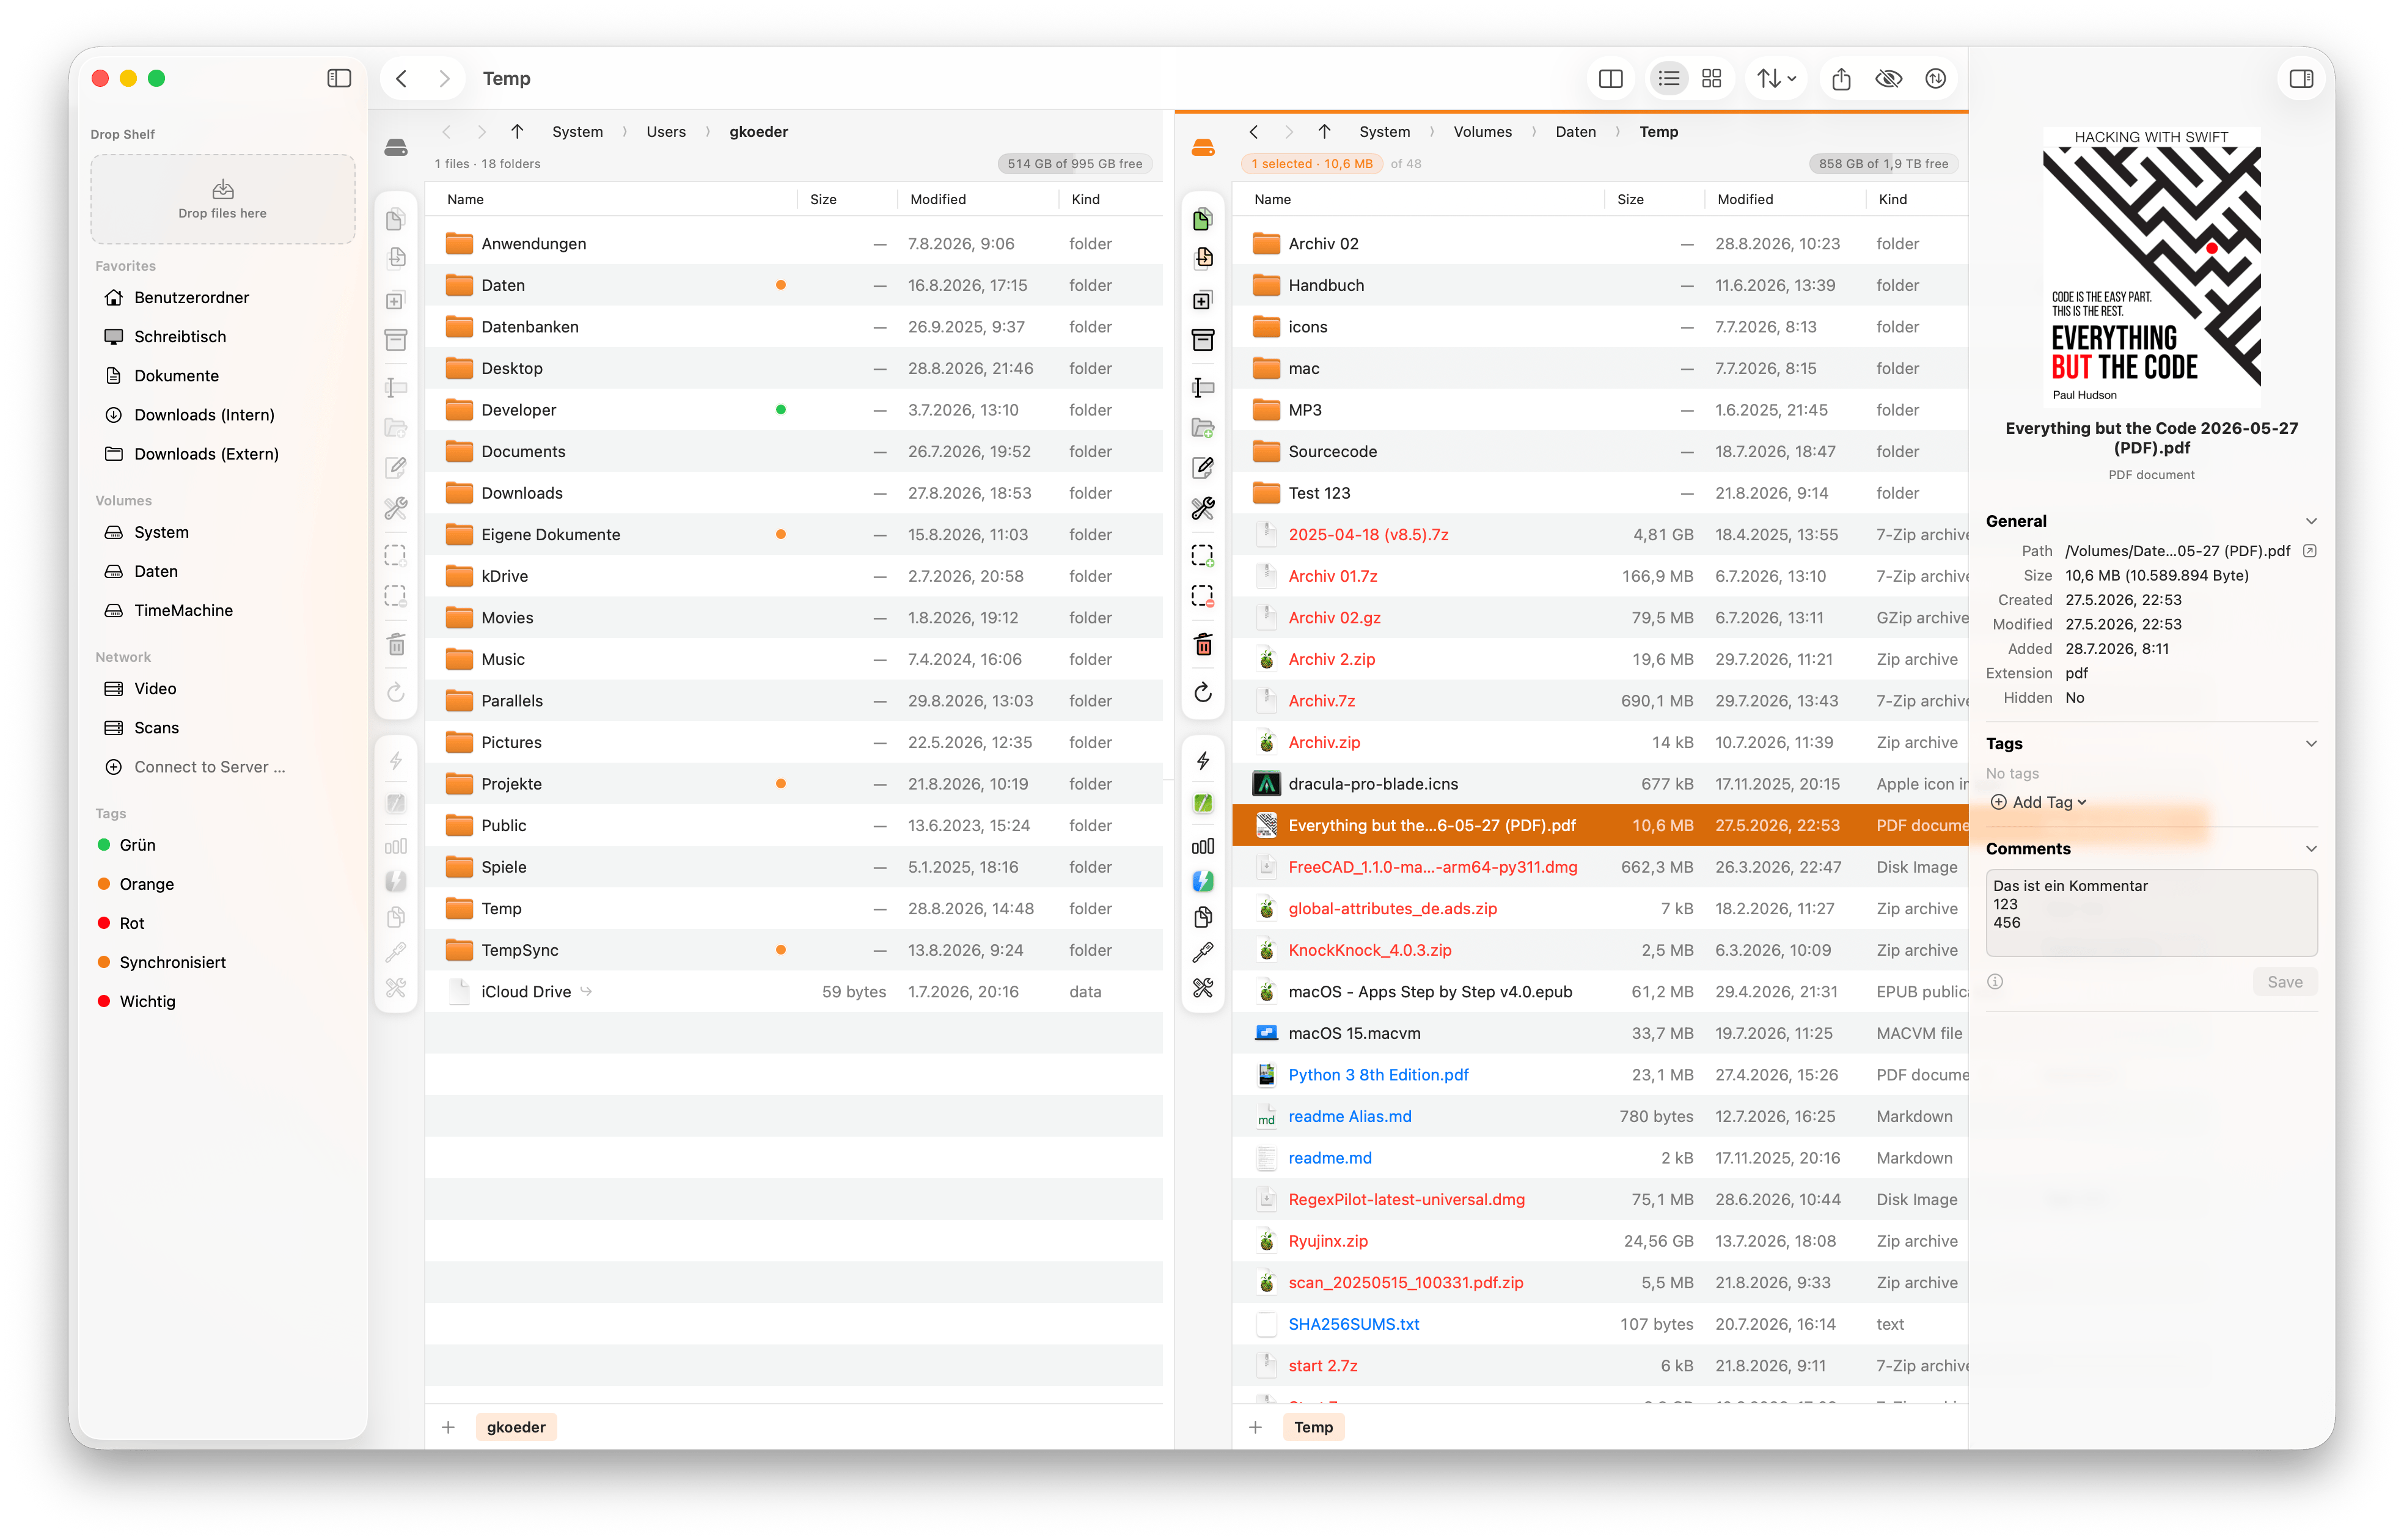The height and width of the screenshot is (1540, 2404).
Task: Open the sort order dropdown in top toolbar
Action: click(x=1777, y=78)
